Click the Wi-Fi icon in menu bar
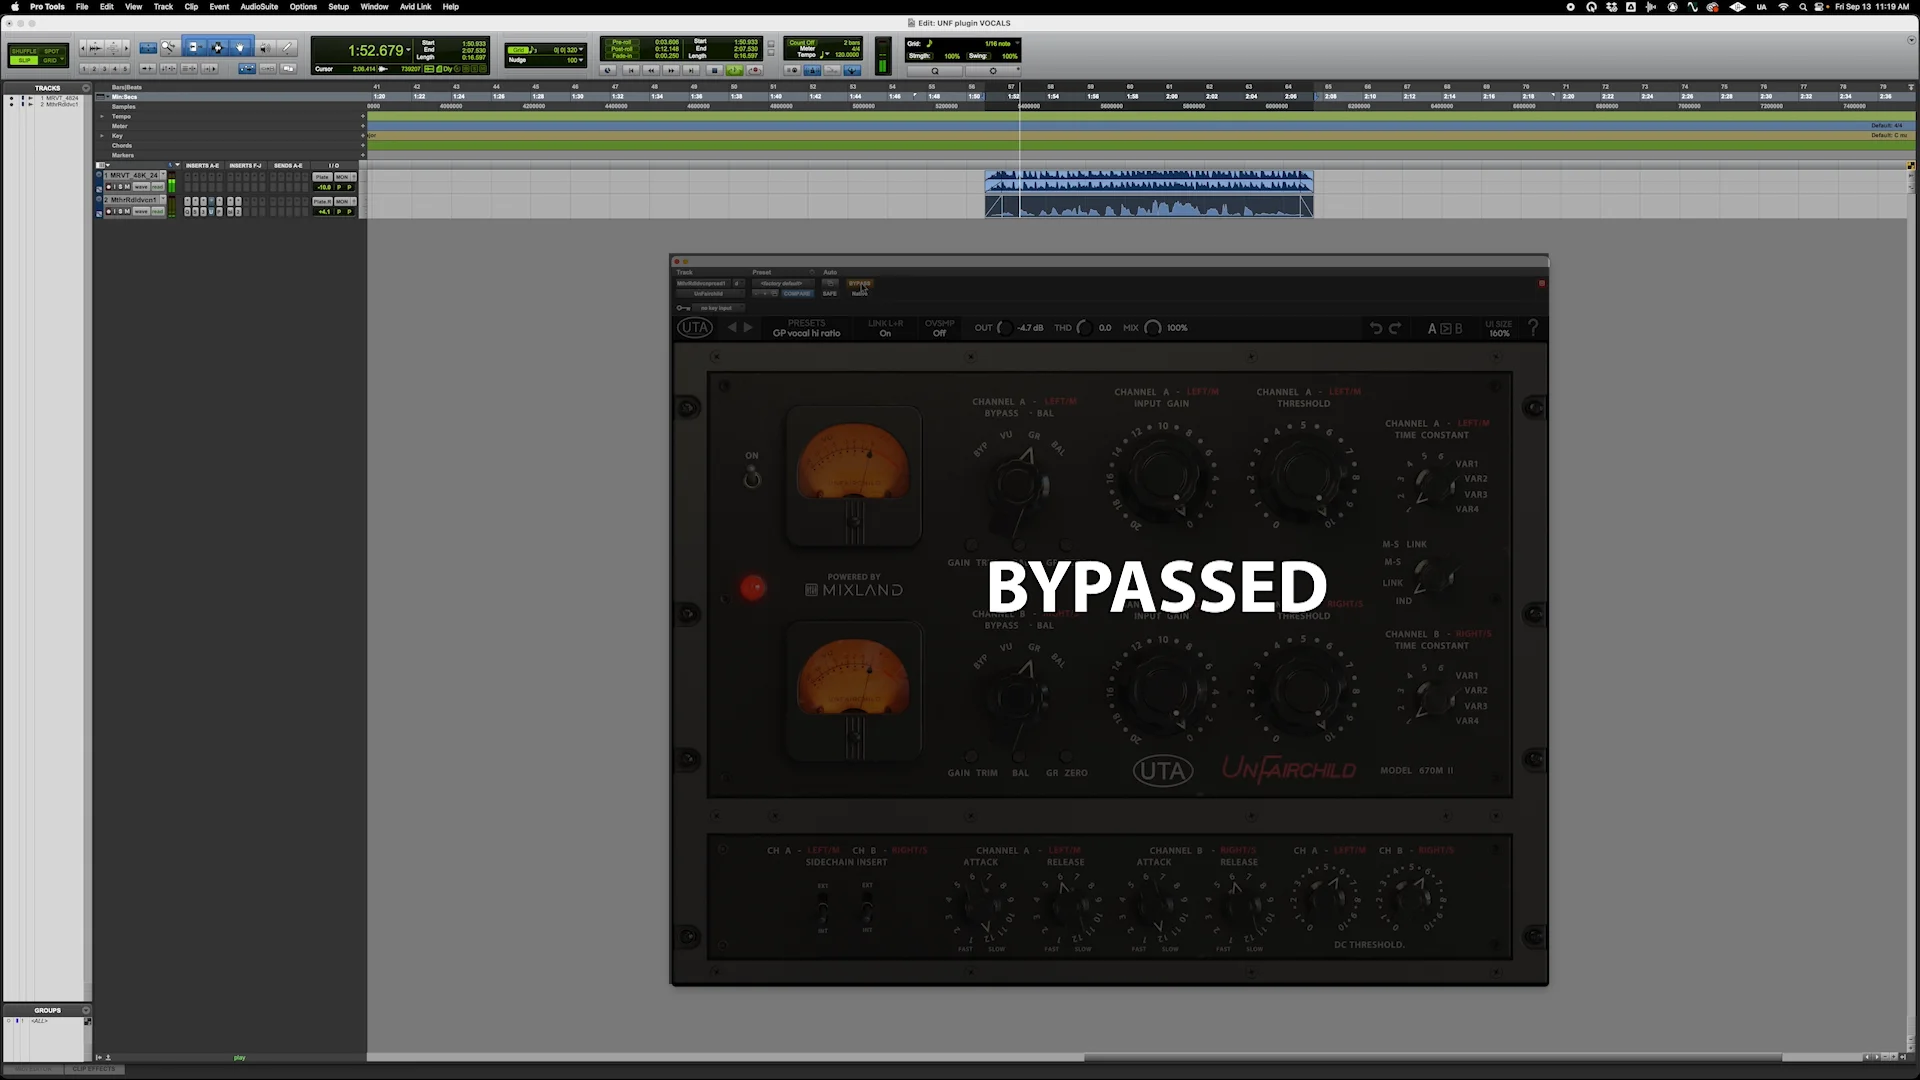This screenshot has height=1080, width=1920. point(1783,7)
